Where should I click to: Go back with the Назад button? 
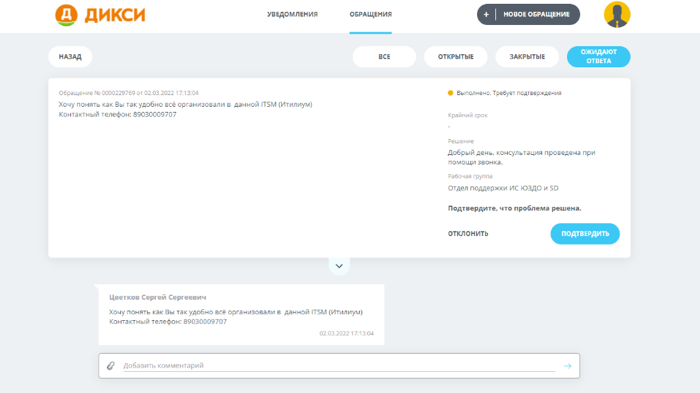[70, 57]
